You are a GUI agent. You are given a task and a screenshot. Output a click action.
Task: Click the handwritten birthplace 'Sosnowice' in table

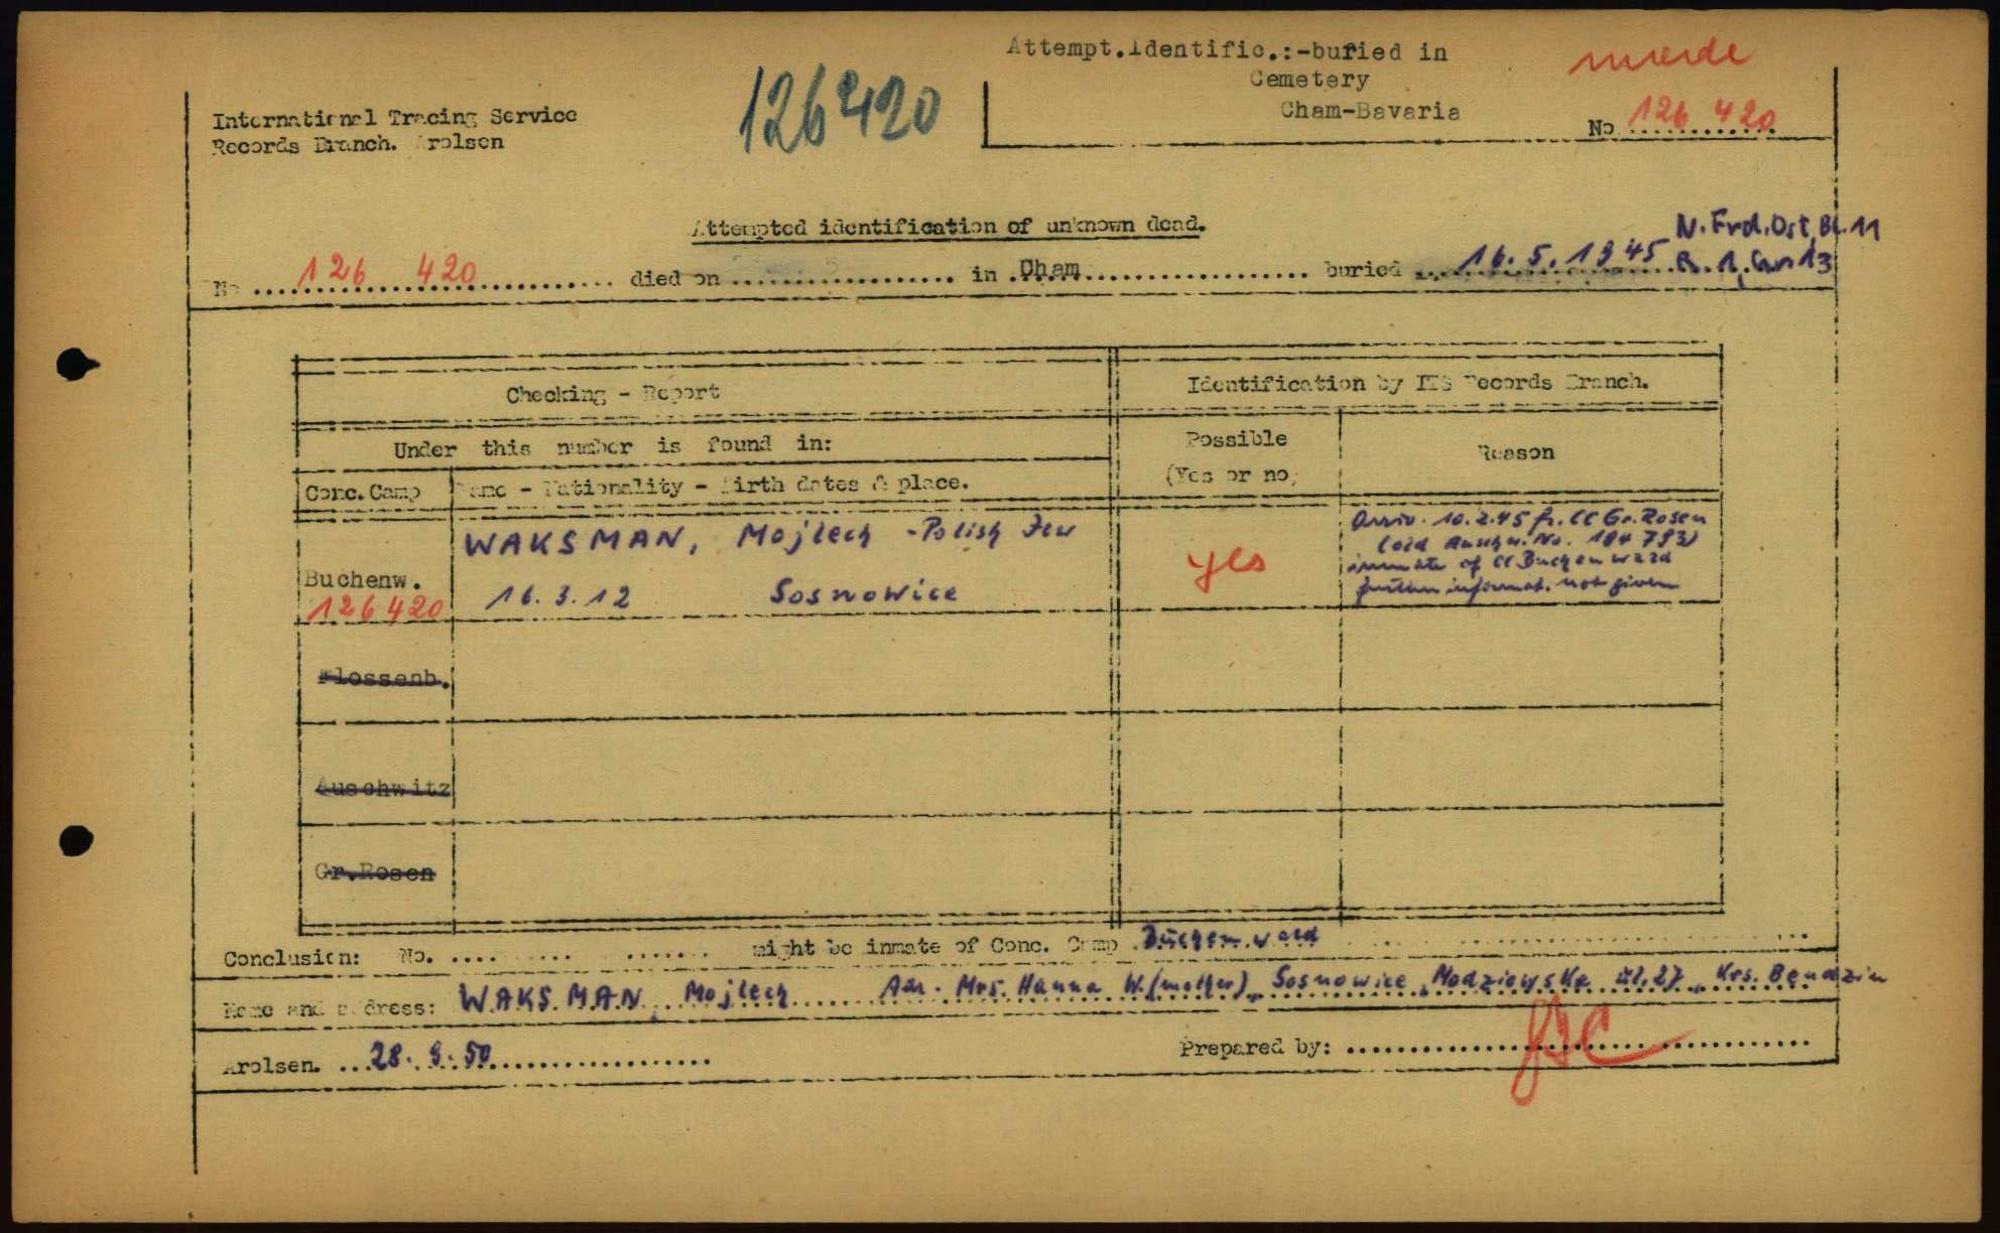(862, 593)
